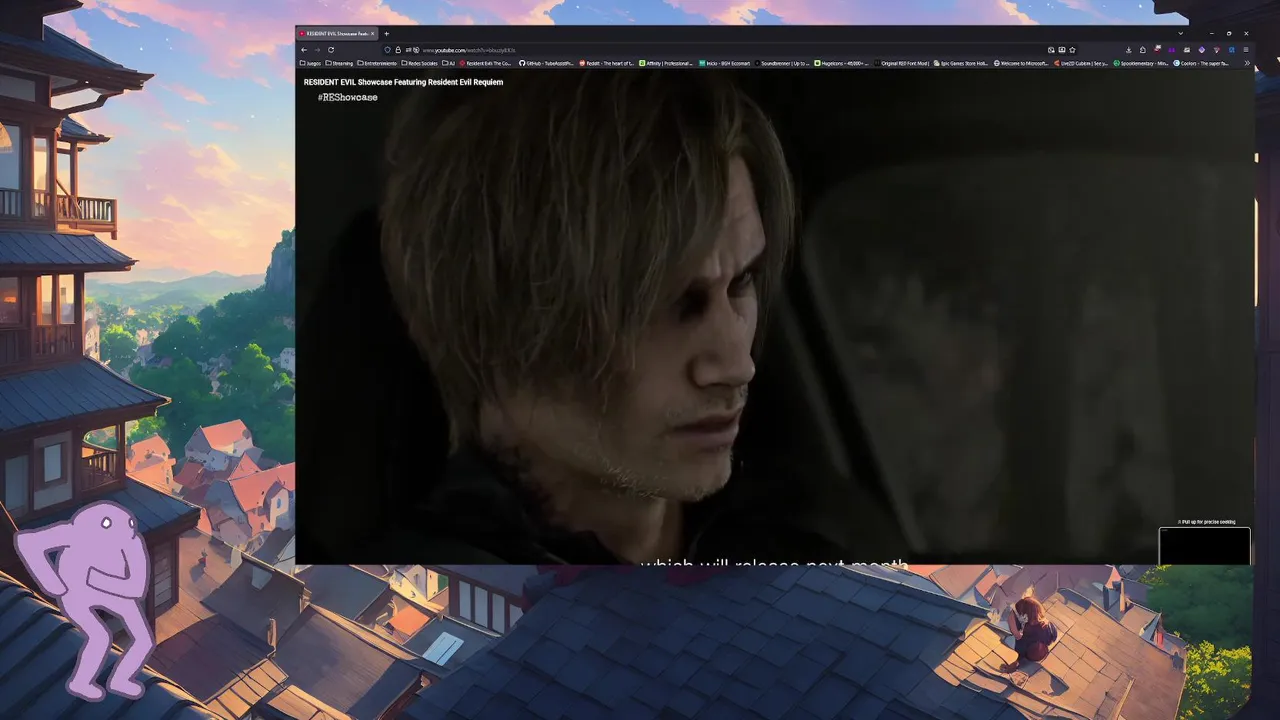1280x720 pixels.
Task: Open the Coolors bookmark
Action: click(1201, 63)
